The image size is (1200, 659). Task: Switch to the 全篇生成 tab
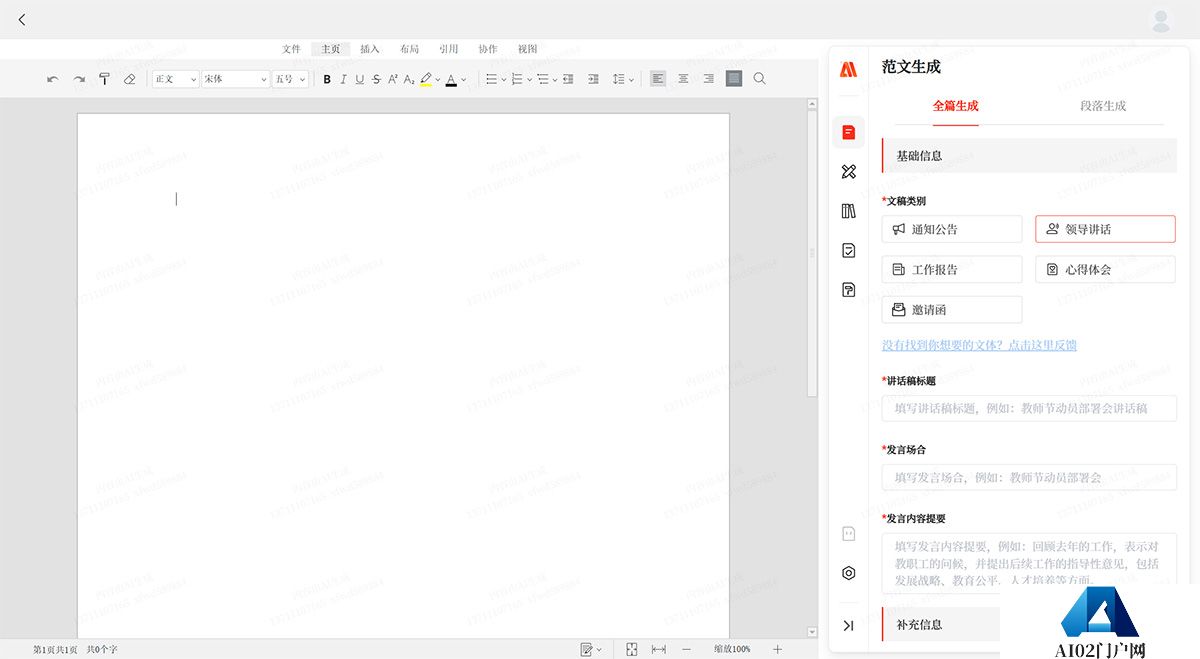(955, 105)
